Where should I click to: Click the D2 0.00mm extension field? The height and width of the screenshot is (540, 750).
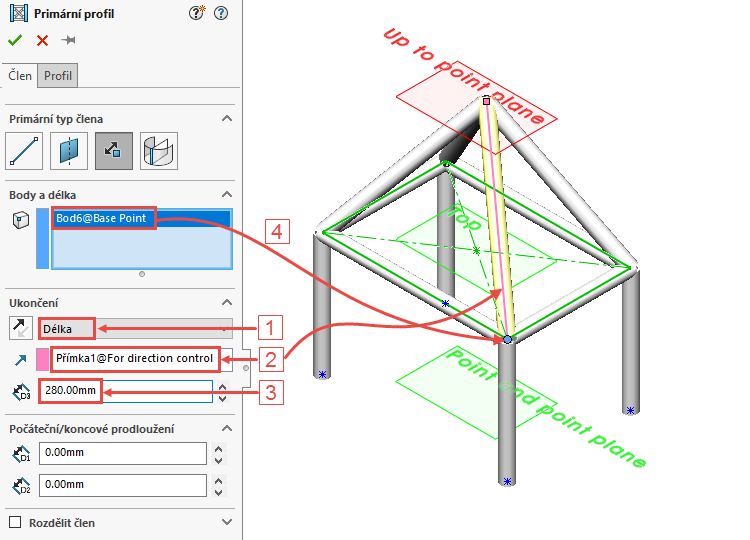point(123,485)
